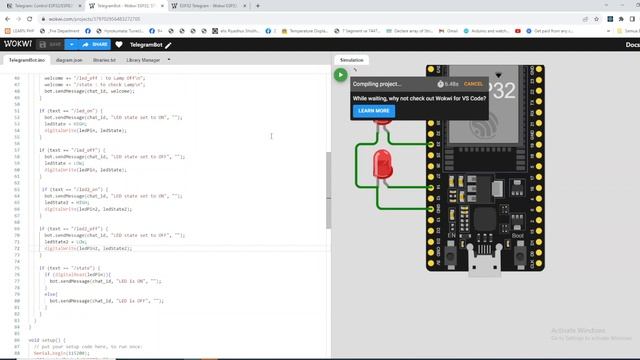Open the Library Manager tab
640x360 pixels.
[143, 60]
